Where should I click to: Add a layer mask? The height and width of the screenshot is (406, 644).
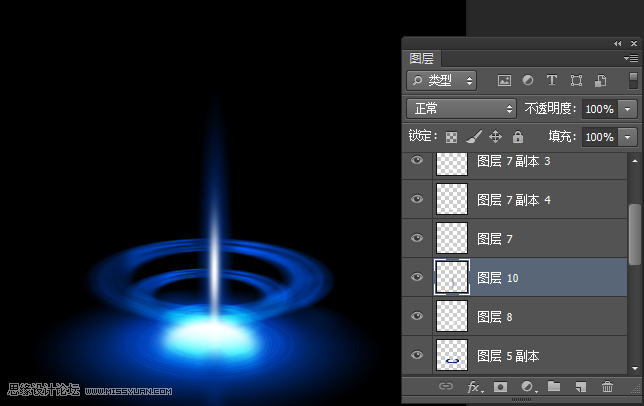(x=500, y=387)
